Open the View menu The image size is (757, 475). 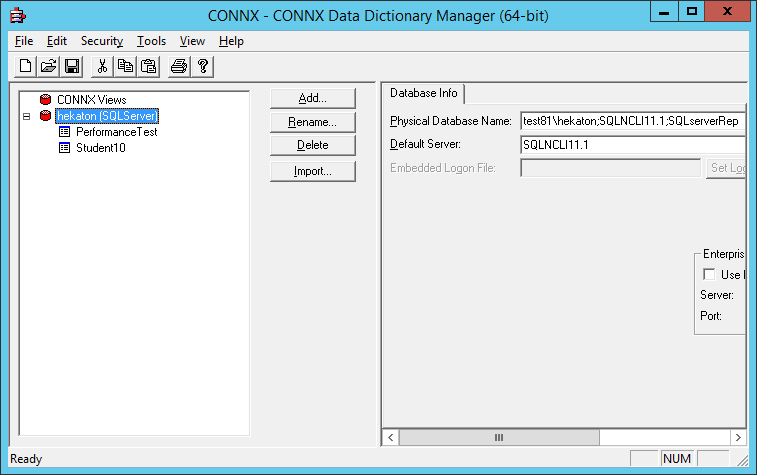[x=192, y=41]
